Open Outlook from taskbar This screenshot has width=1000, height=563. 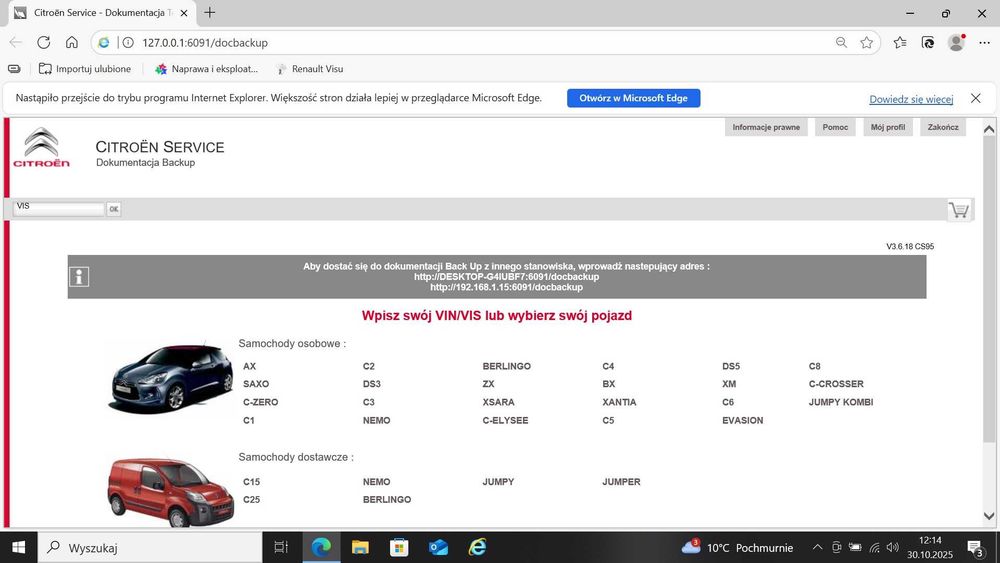(438, 547)
